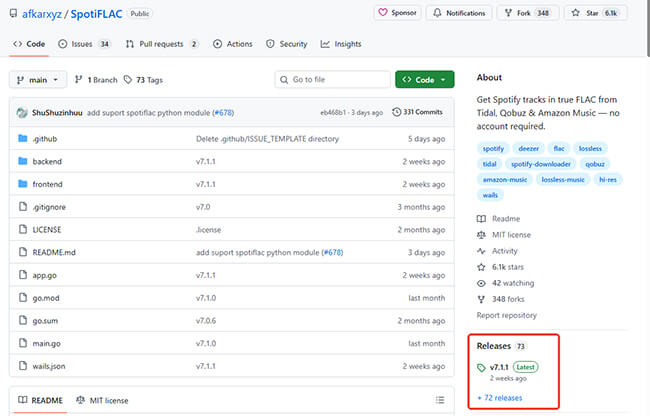Open the .gitignore file
Image resolution: width=650 pixels, height=416 pixels.
coord(49,207)
